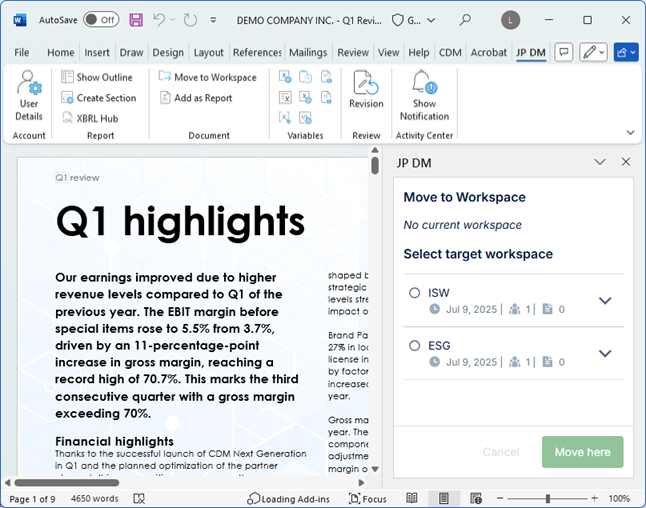The width and height of the screenshot is (646, 508).
Task: Switch to the Home tab
Action: 61,52
